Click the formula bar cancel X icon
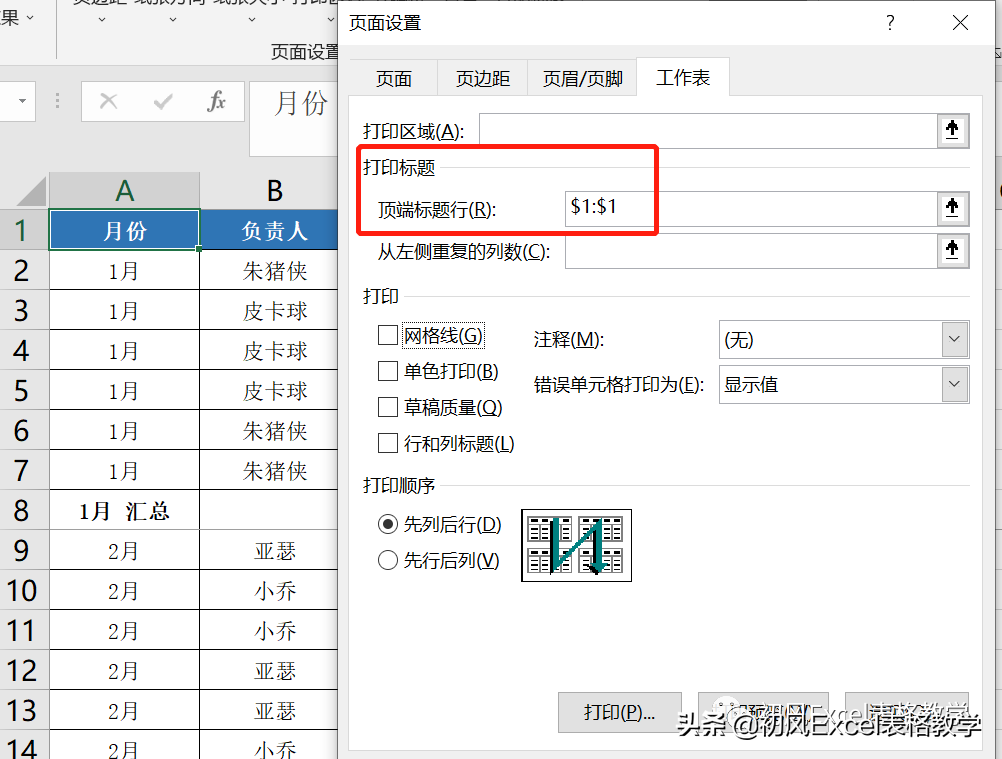 point(109,101)
